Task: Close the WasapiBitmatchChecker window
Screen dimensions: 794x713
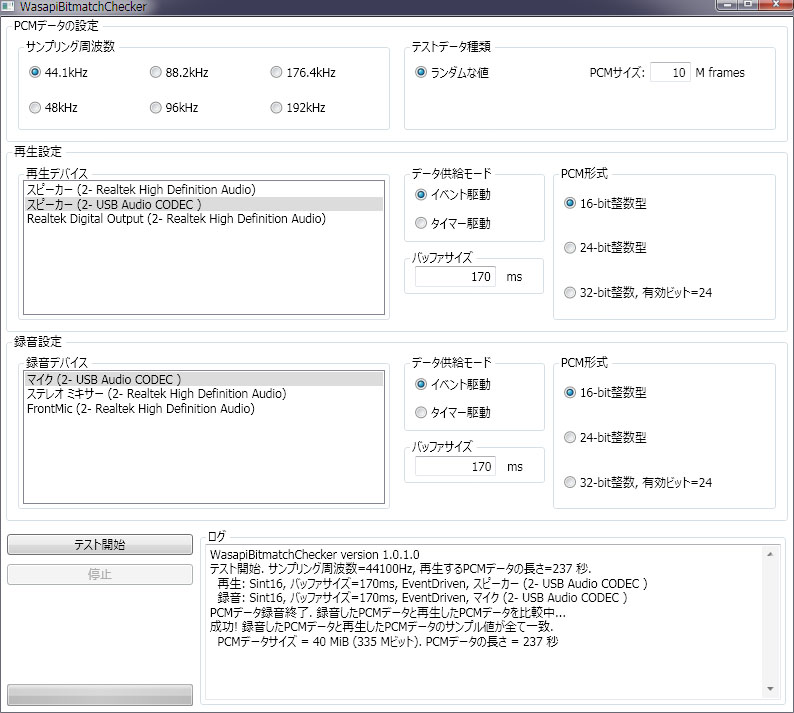Action: [x=775, y=5]
